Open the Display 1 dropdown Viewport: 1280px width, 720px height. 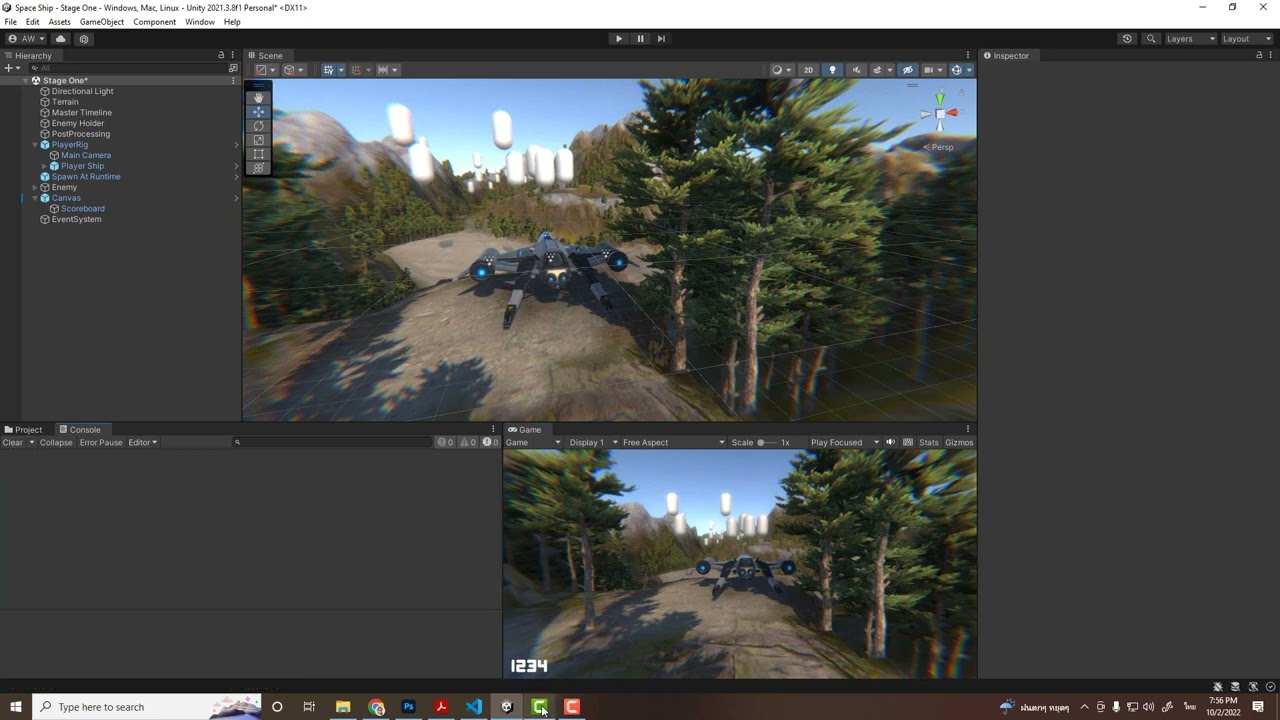[591, 442]
